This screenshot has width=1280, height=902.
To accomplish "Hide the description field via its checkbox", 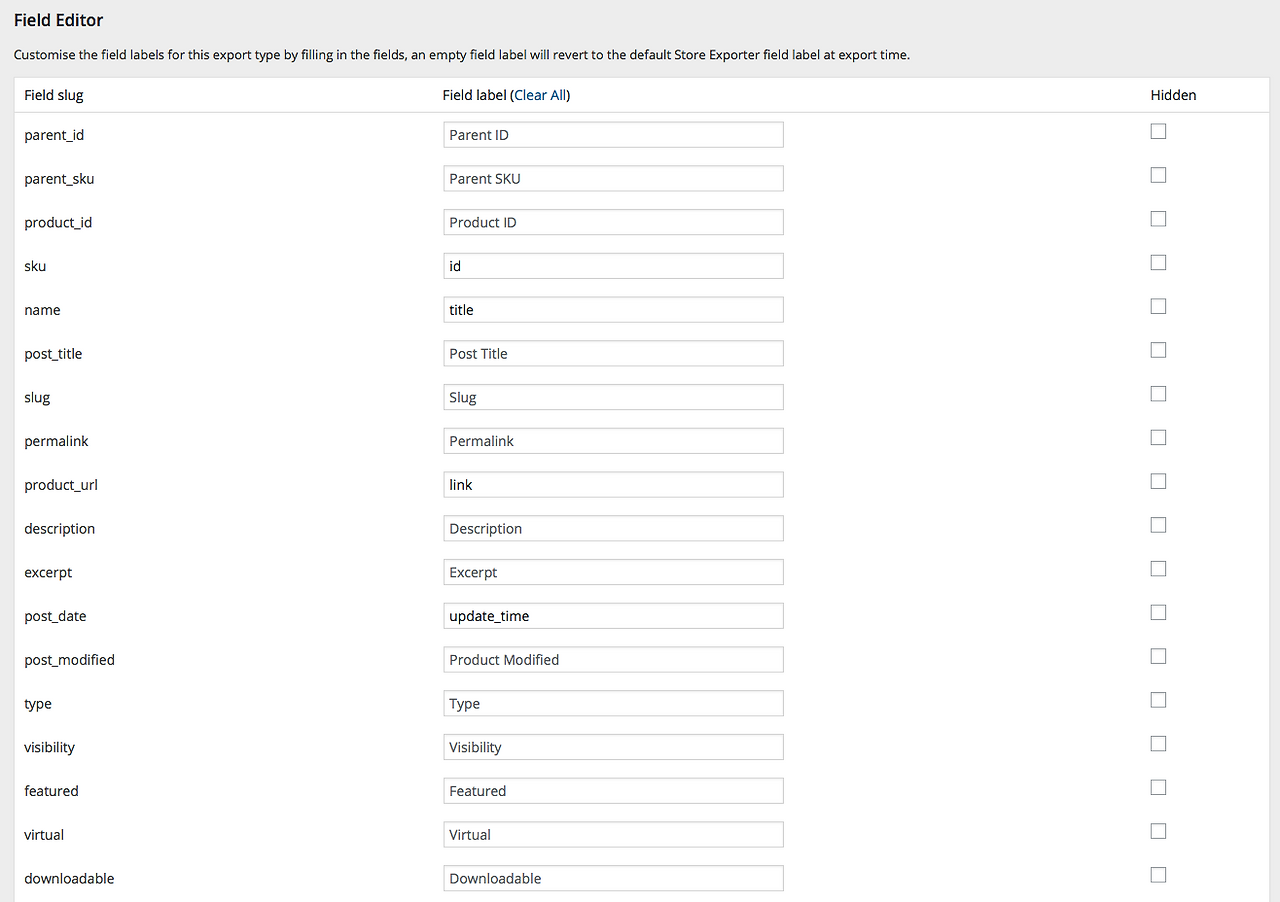I will [1158, 525].
